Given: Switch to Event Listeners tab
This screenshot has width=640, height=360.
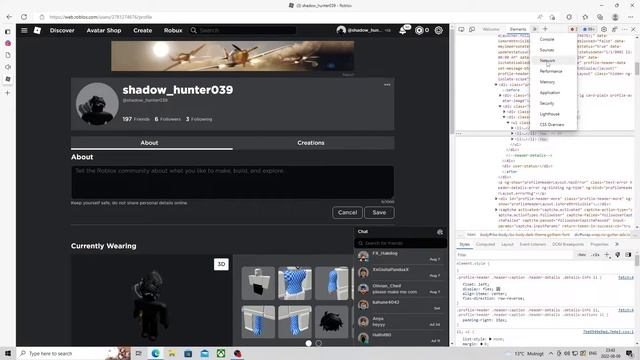Looking at the screenshot, I should [x=533, y=244].
